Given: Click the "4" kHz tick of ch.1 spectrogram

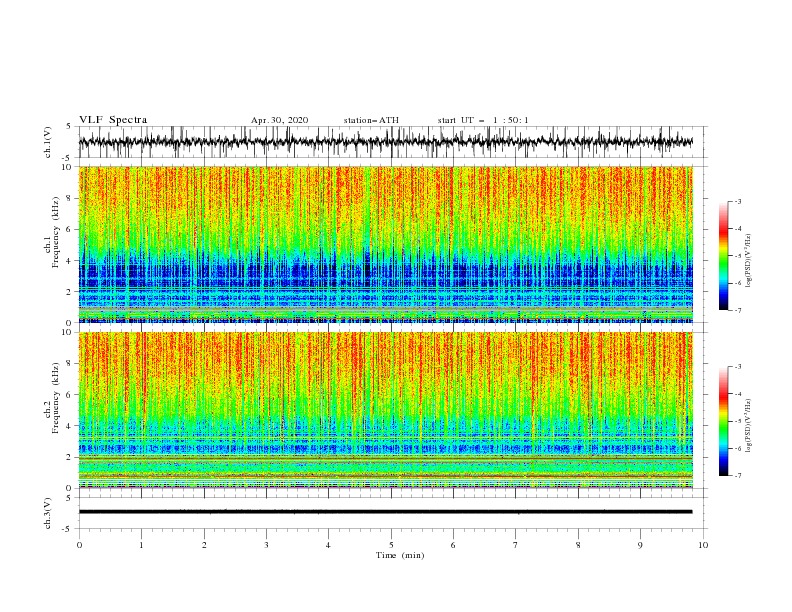Looking at the screenshot, I should point(70,261).
